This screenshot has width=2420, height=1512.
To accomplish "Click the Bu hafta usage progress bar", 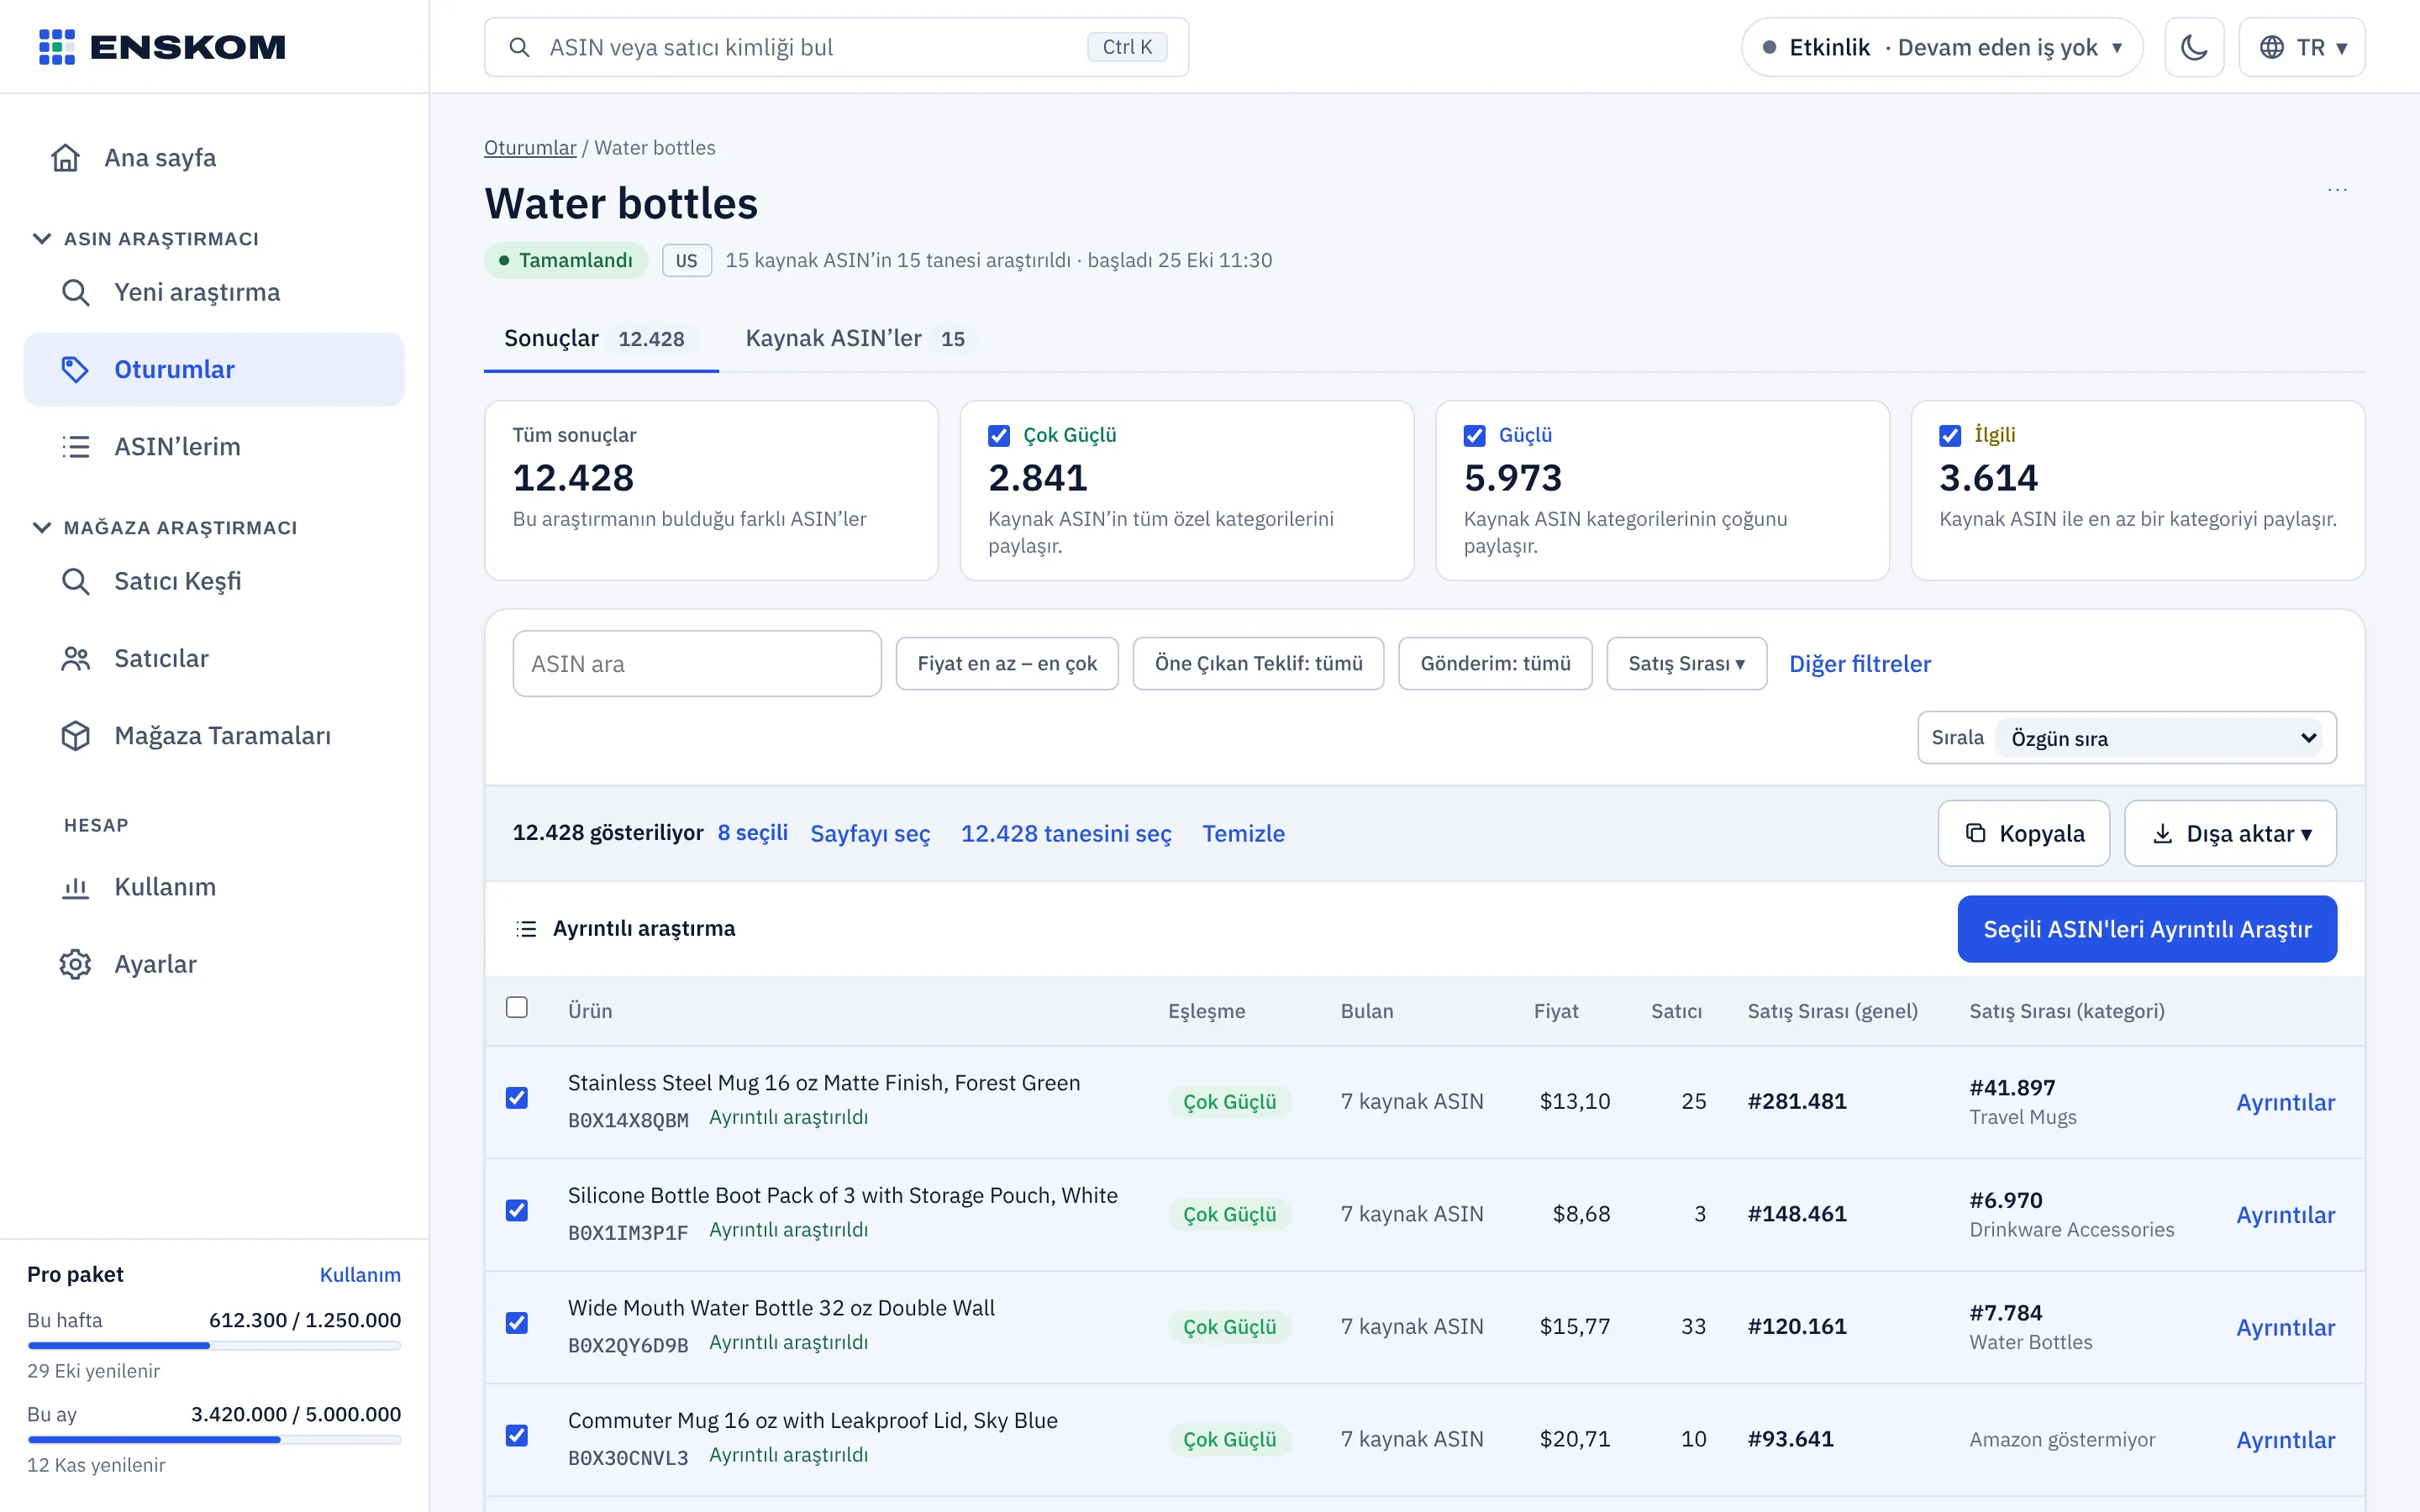I will coord(214,1346).
